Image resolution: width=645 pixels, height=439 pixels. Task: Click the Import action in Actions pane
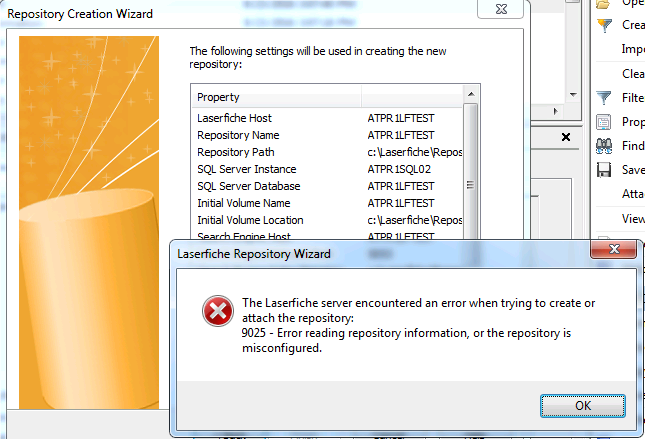tap(633, 49)
